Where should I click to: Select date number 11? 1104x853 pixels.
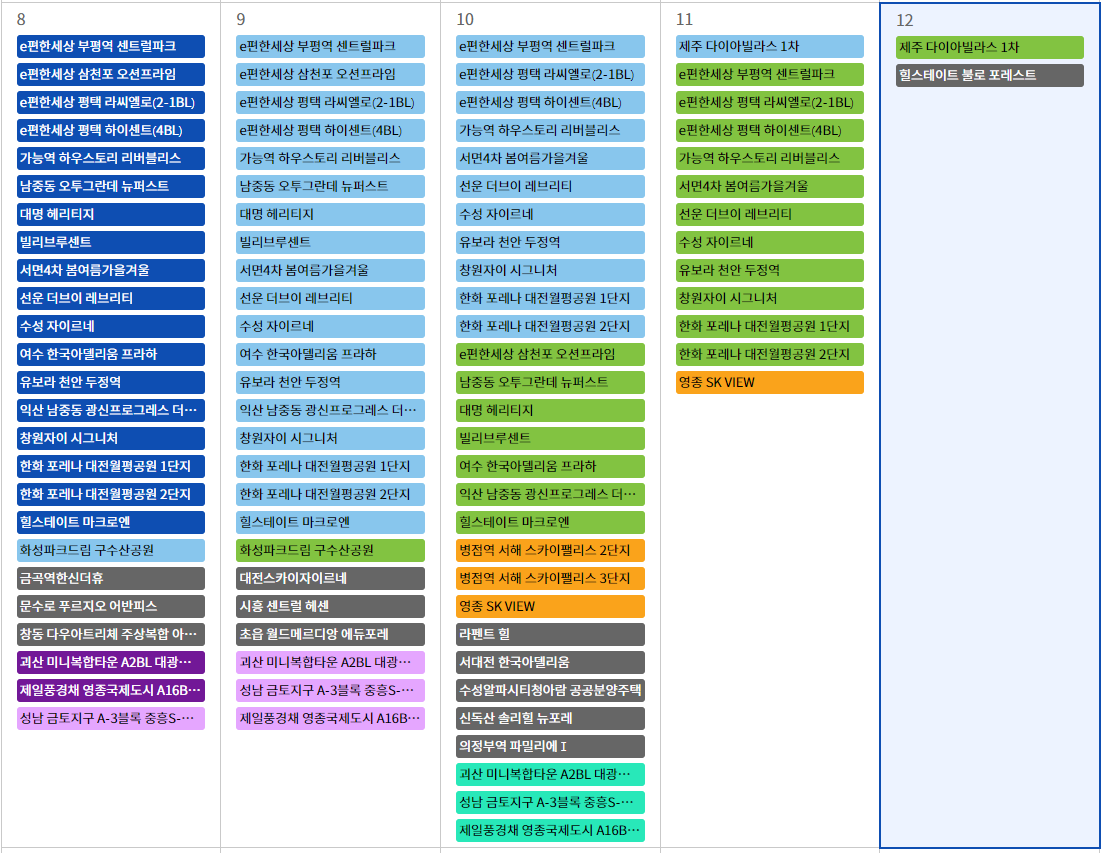point(684,20)
